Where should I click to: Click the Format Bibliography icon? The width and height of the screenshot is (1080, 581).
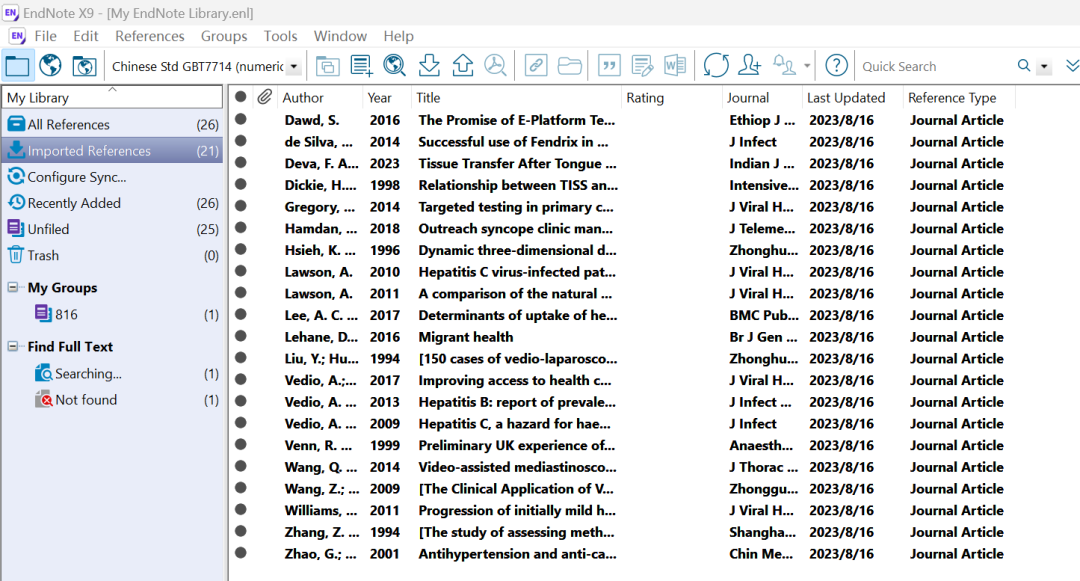click(642, 66)
